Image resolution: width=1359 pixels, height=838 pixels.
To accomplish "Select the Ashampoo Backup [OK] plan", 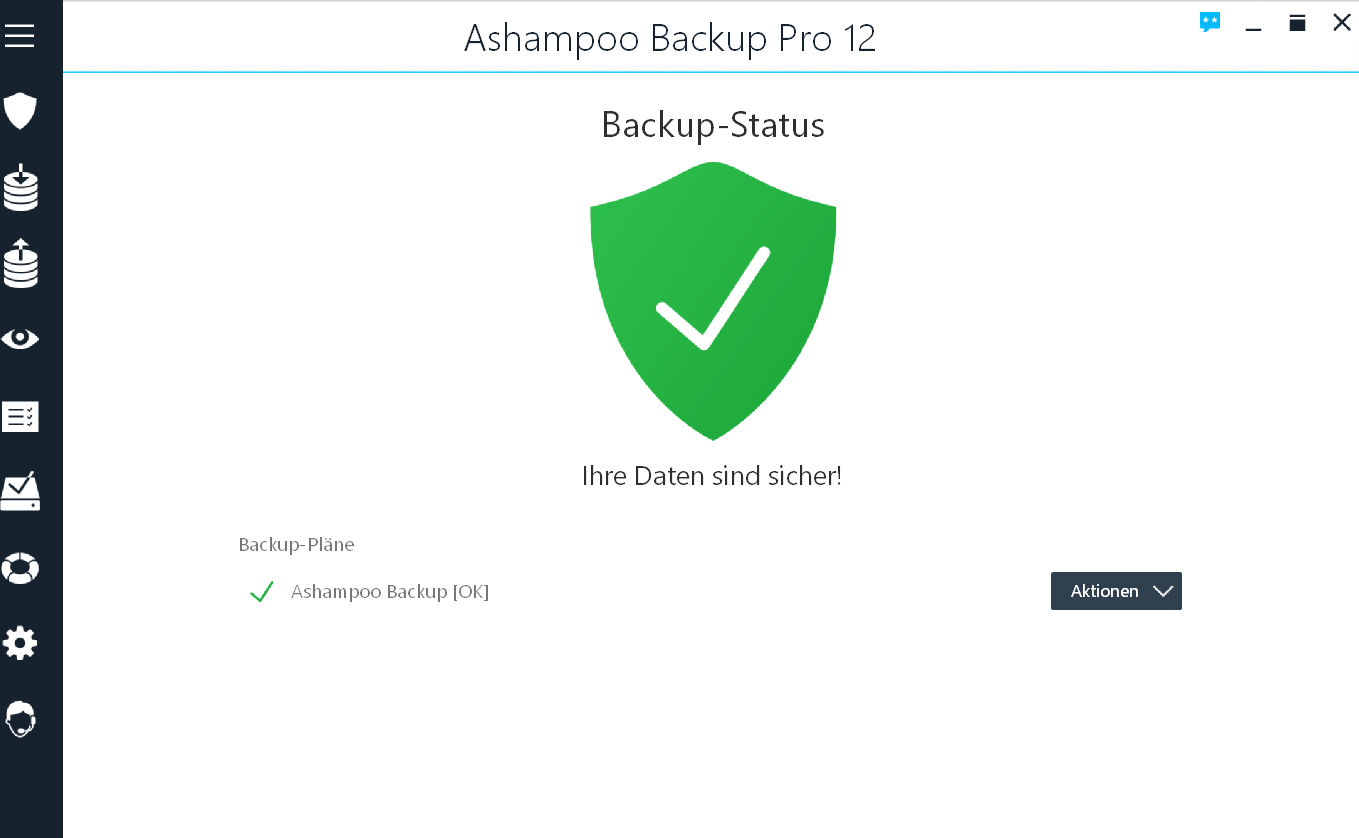I will [389, 591].
